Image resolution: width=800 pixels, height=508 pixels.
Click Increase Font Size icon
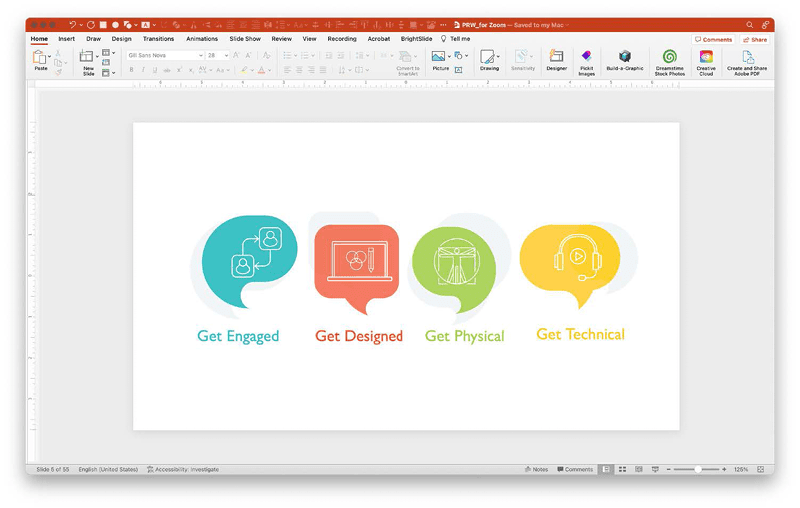(236, 55)
